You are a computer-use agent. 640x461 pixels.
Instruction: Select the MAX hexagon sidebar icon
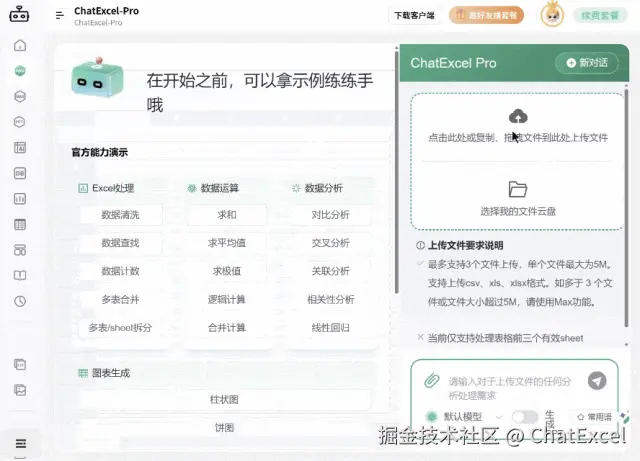20,96
